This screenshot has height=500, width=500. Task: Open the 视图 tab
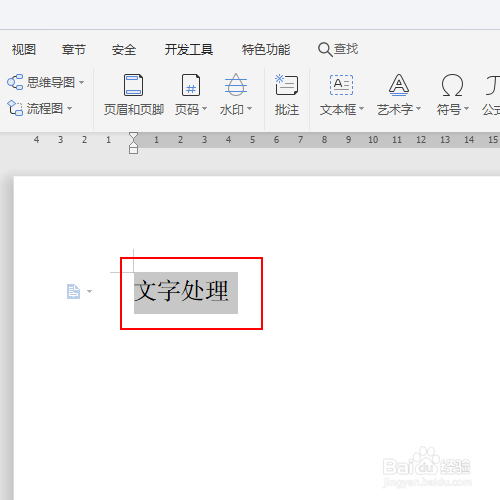24,50
